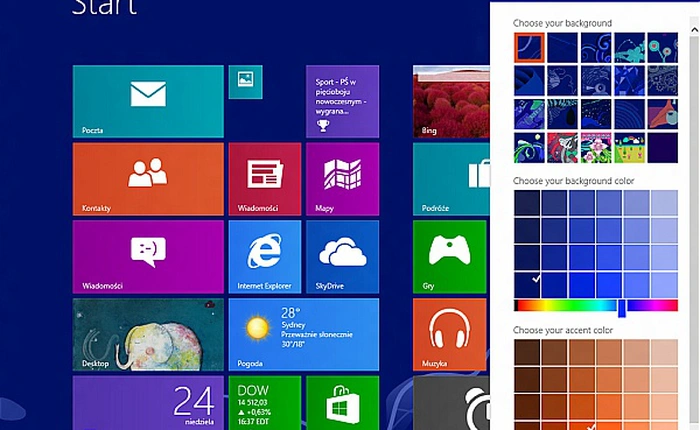Choose the green swirl with moon background
Image resolution: width=700 pixels, height=430 pixels.
[529, 148]
